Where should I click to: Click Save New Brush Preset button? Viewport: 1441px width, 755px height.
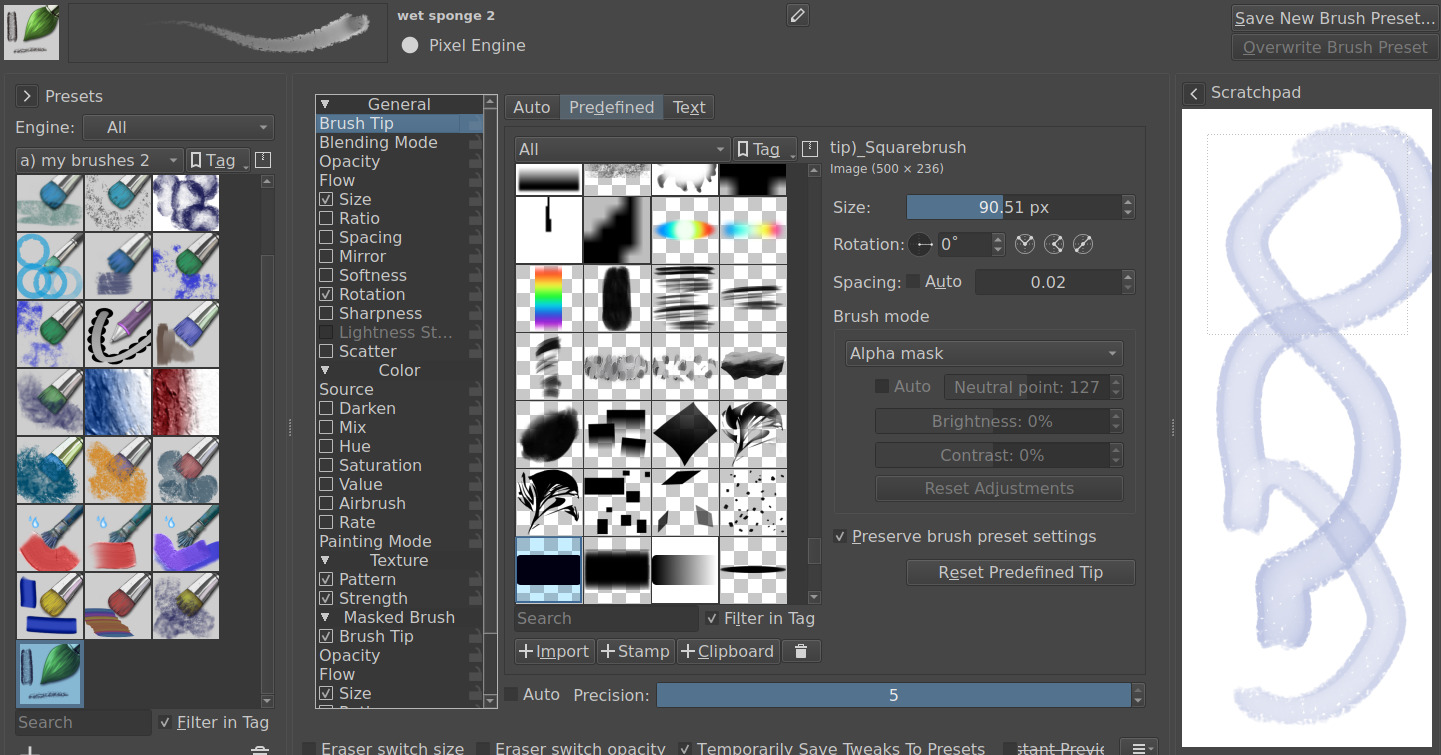1334,18
